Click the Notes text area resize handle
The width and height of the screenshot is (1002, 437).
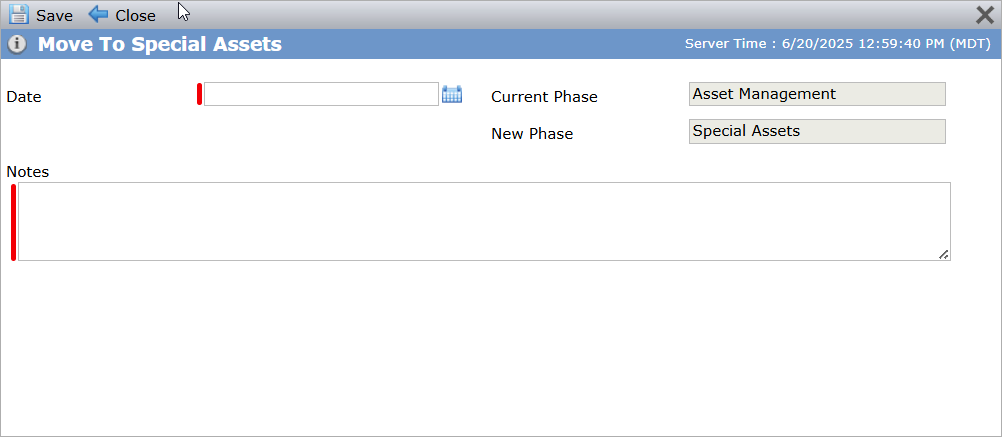click(x=943, y=254)
